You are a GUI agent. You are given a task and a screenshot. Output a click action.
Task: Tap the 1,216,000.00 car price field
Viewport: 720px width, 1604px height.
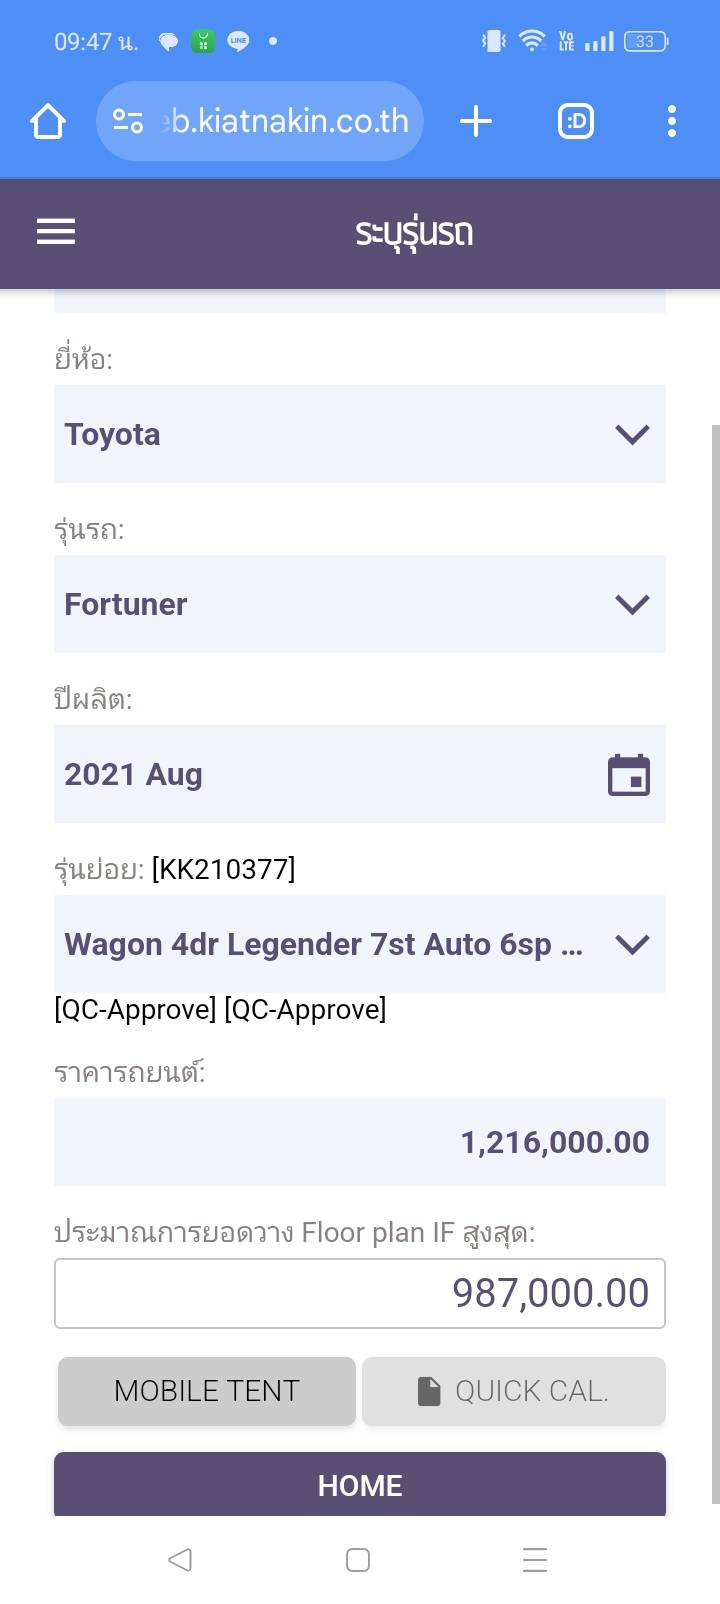(x=360, y=1142)
